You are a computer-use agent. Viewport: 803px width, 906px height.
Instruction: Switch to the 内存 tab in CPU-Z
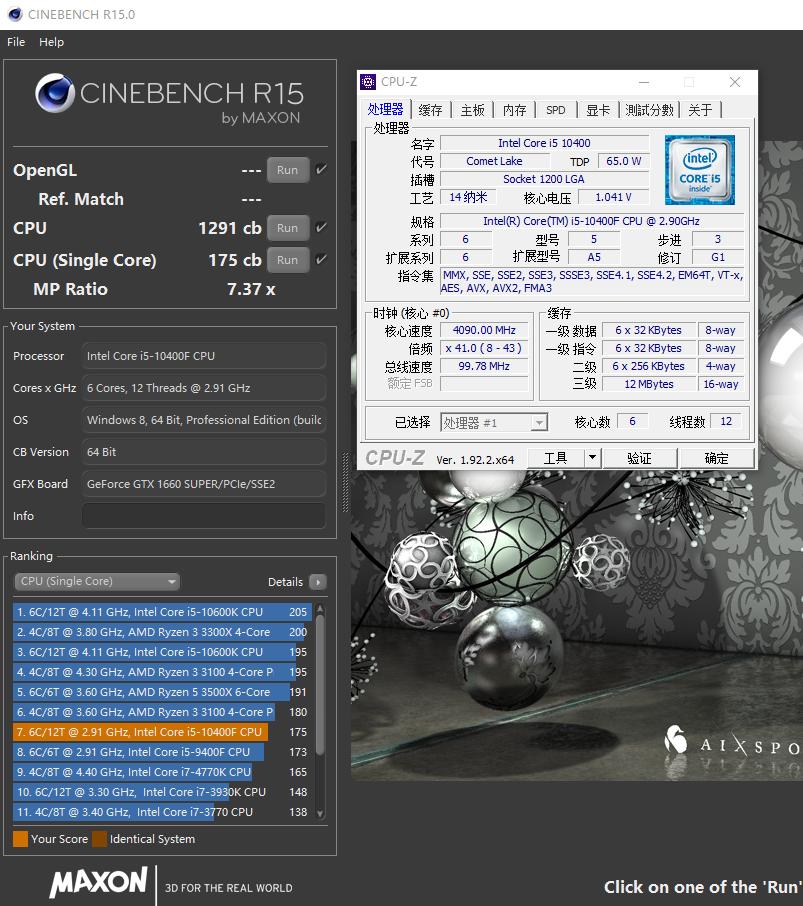point(514,110)
